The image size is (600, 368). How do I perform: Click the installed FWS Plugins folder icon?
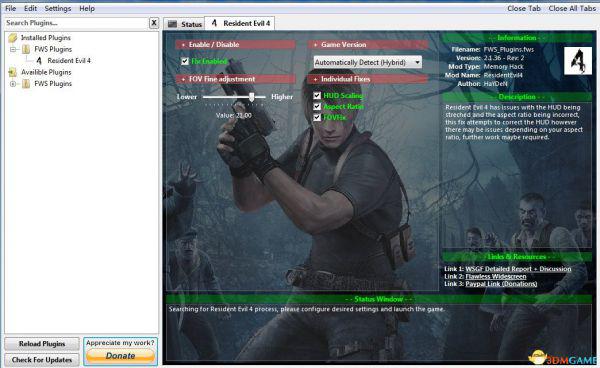[26, 49]
